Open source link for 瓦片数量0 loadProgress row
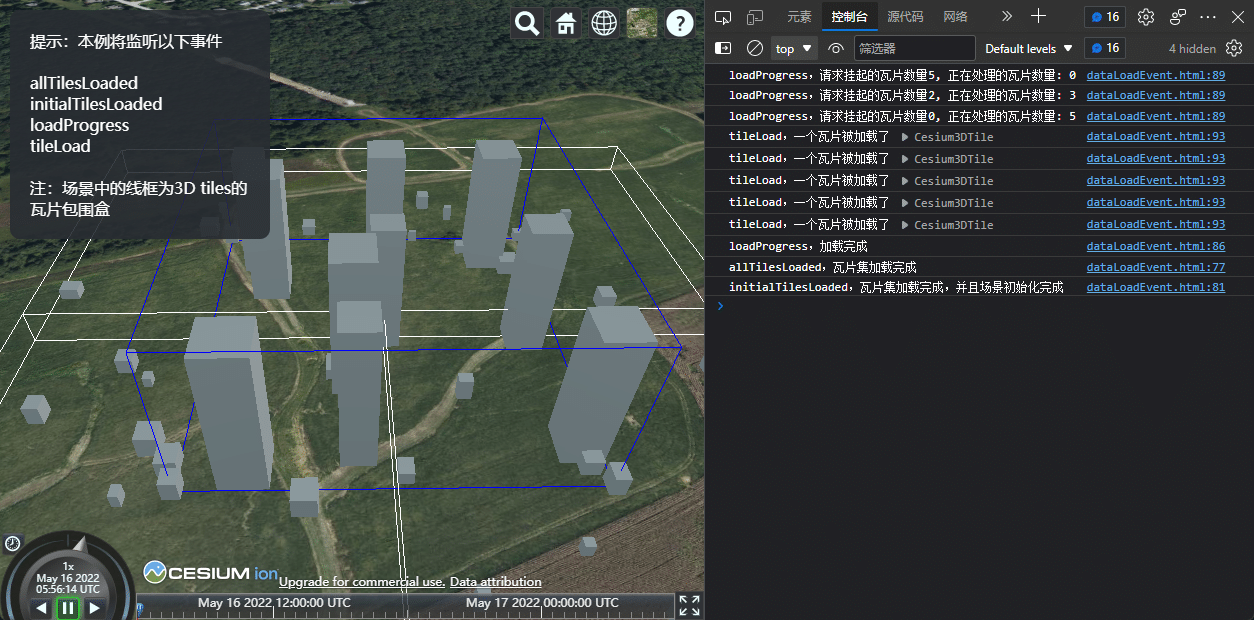 1155,116
